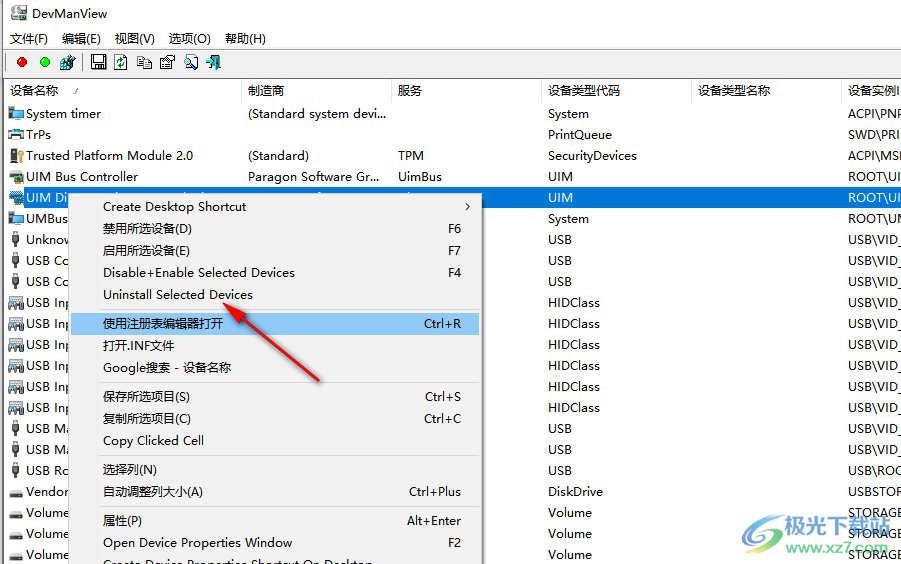
Task: Click the Find magnifier toolbar icon
Action: coord(191,62)
